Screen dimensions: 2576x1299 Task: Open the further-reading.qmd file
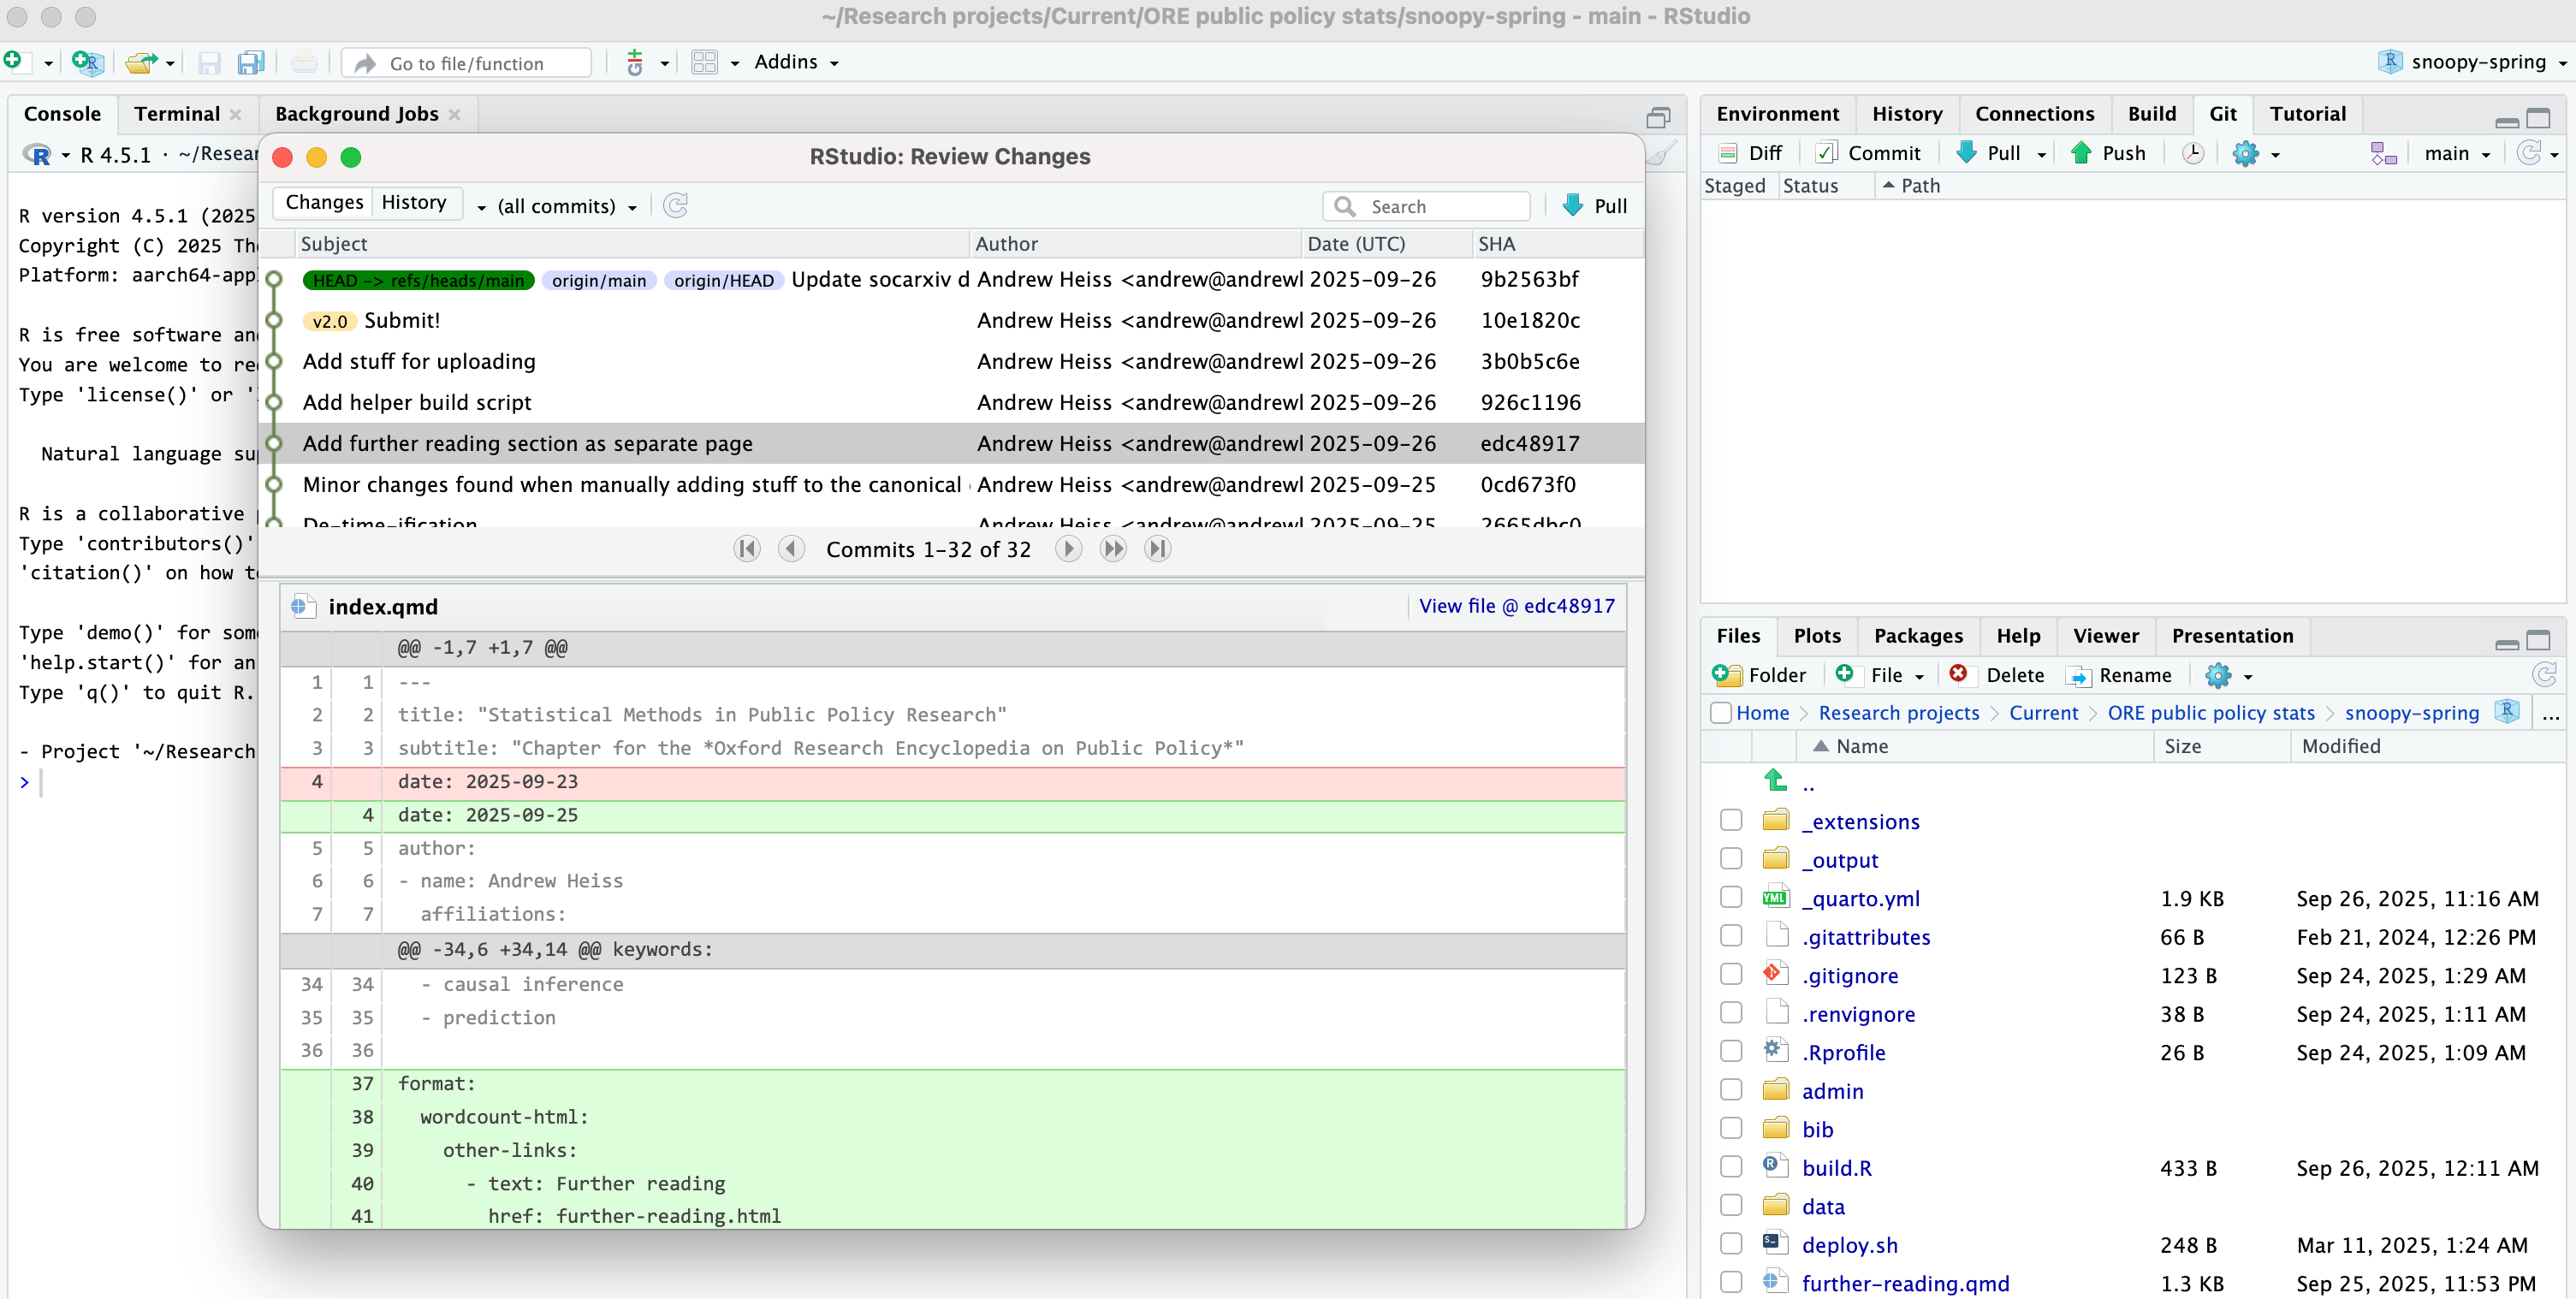point(1905,1283)
